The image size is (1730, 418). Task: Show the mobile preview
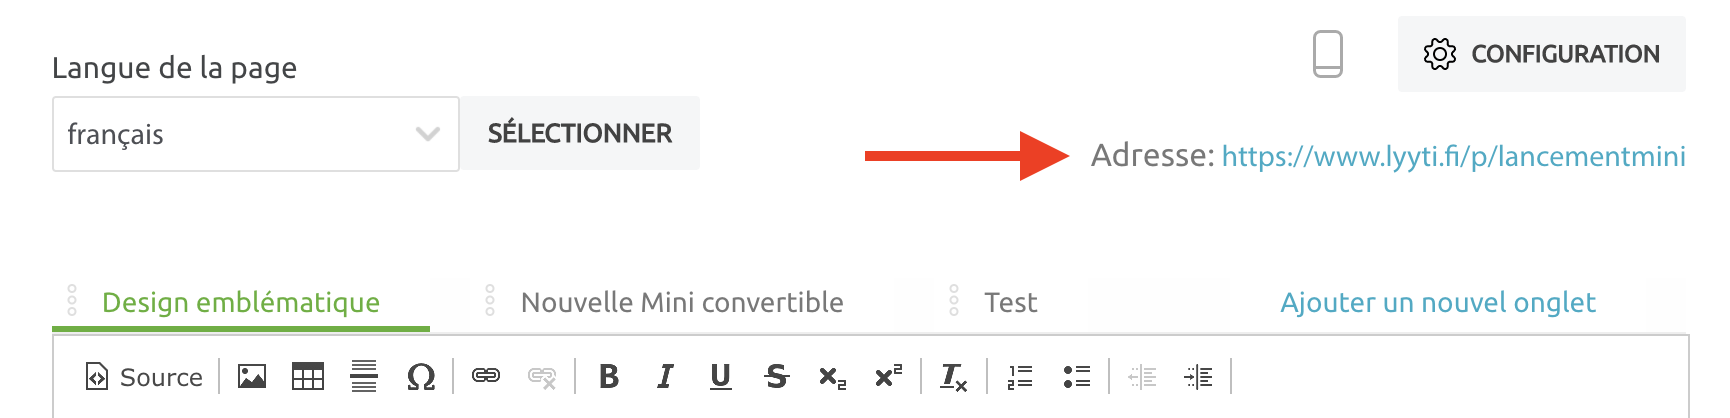click(x=1327, y=54)
